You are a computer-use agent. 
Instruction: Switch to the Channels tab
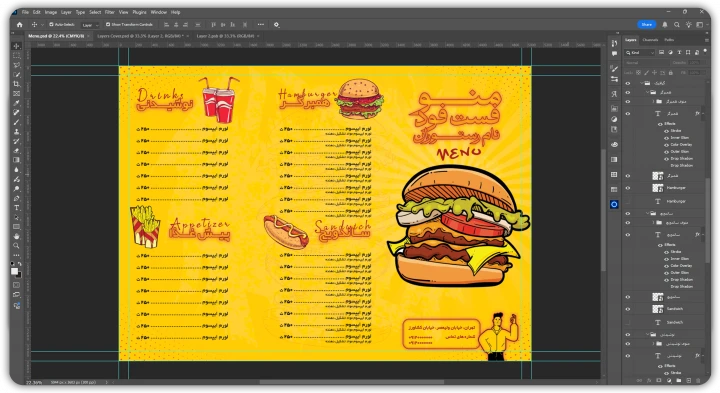coord(650,40)
